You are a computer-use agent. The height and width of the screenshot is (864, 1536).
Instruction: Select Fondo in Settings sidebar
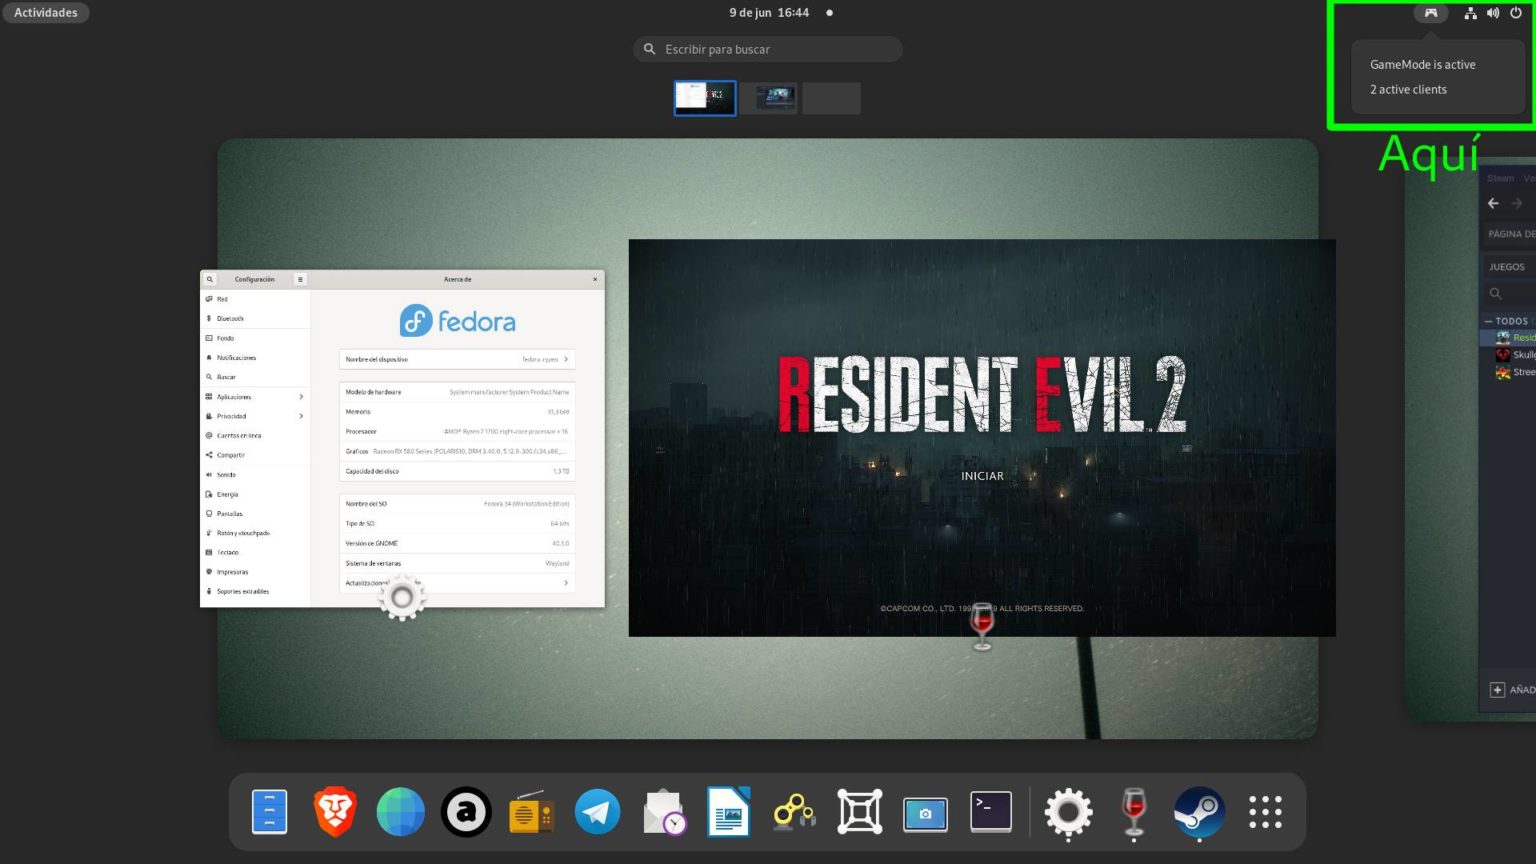[x=256, y=338]
